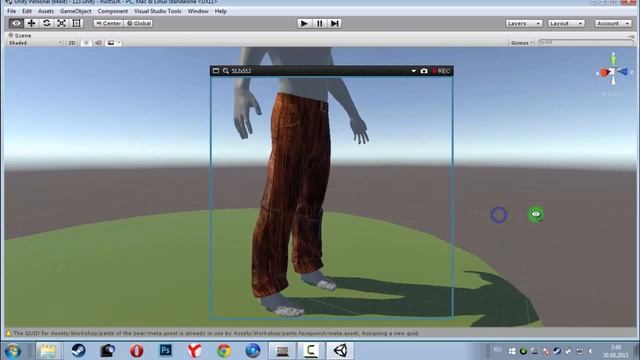The height and width of the screenshot is (360, 640).
Task: Open the Shaded draw mode dropdown
Action: coord(35,43)
